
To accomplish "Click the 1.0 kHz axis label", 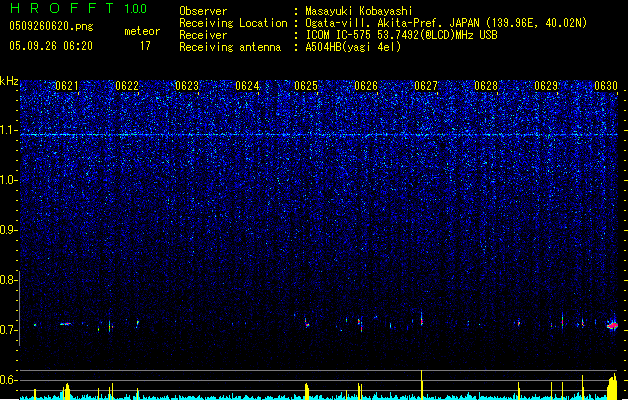I will [8, 180].
